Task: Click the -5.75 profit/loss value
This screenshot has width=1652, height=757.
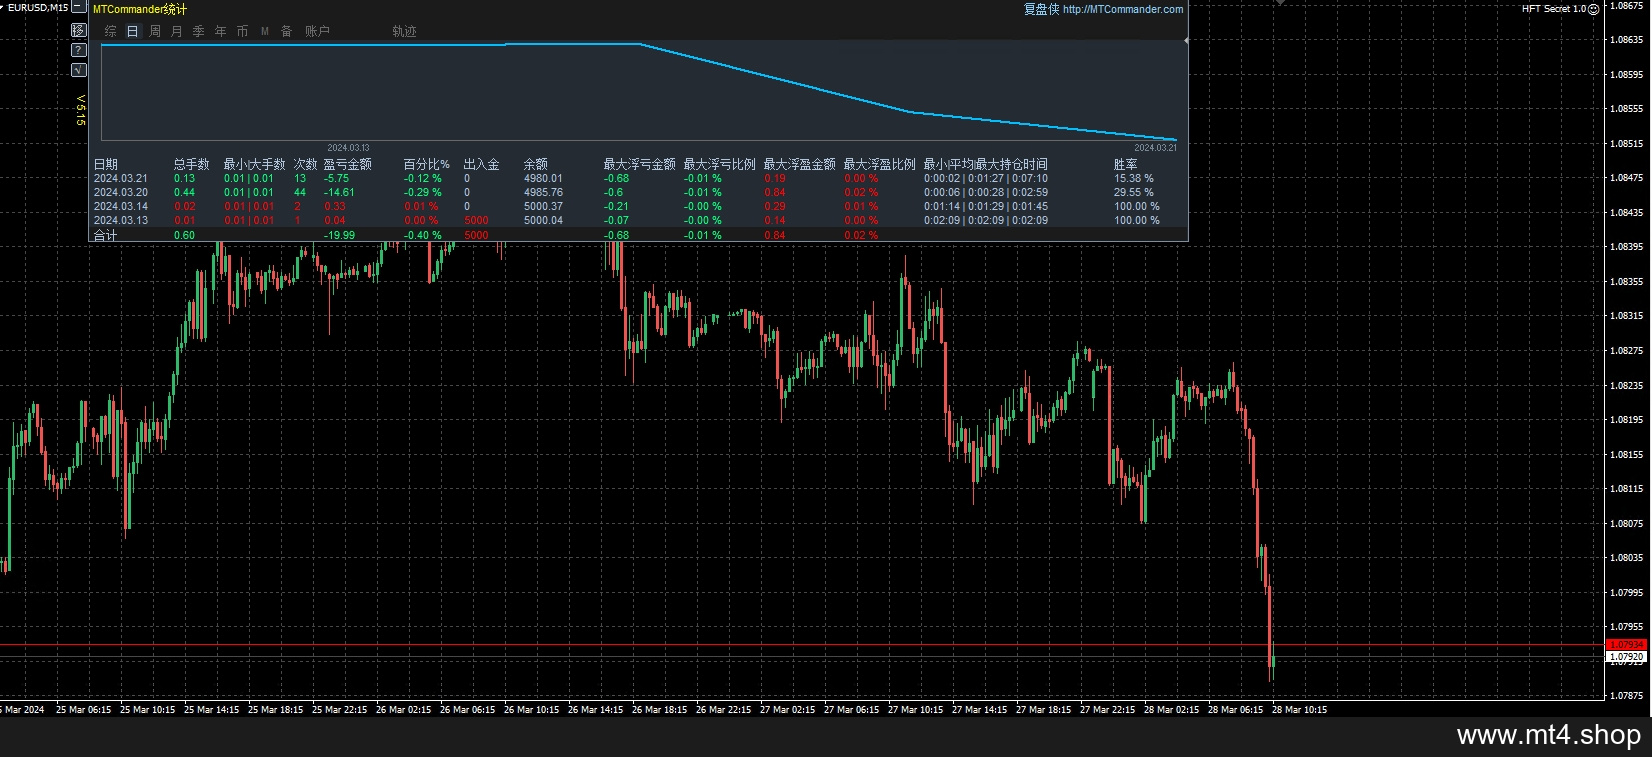Action: pyautogui.click(x=336, y=178)
